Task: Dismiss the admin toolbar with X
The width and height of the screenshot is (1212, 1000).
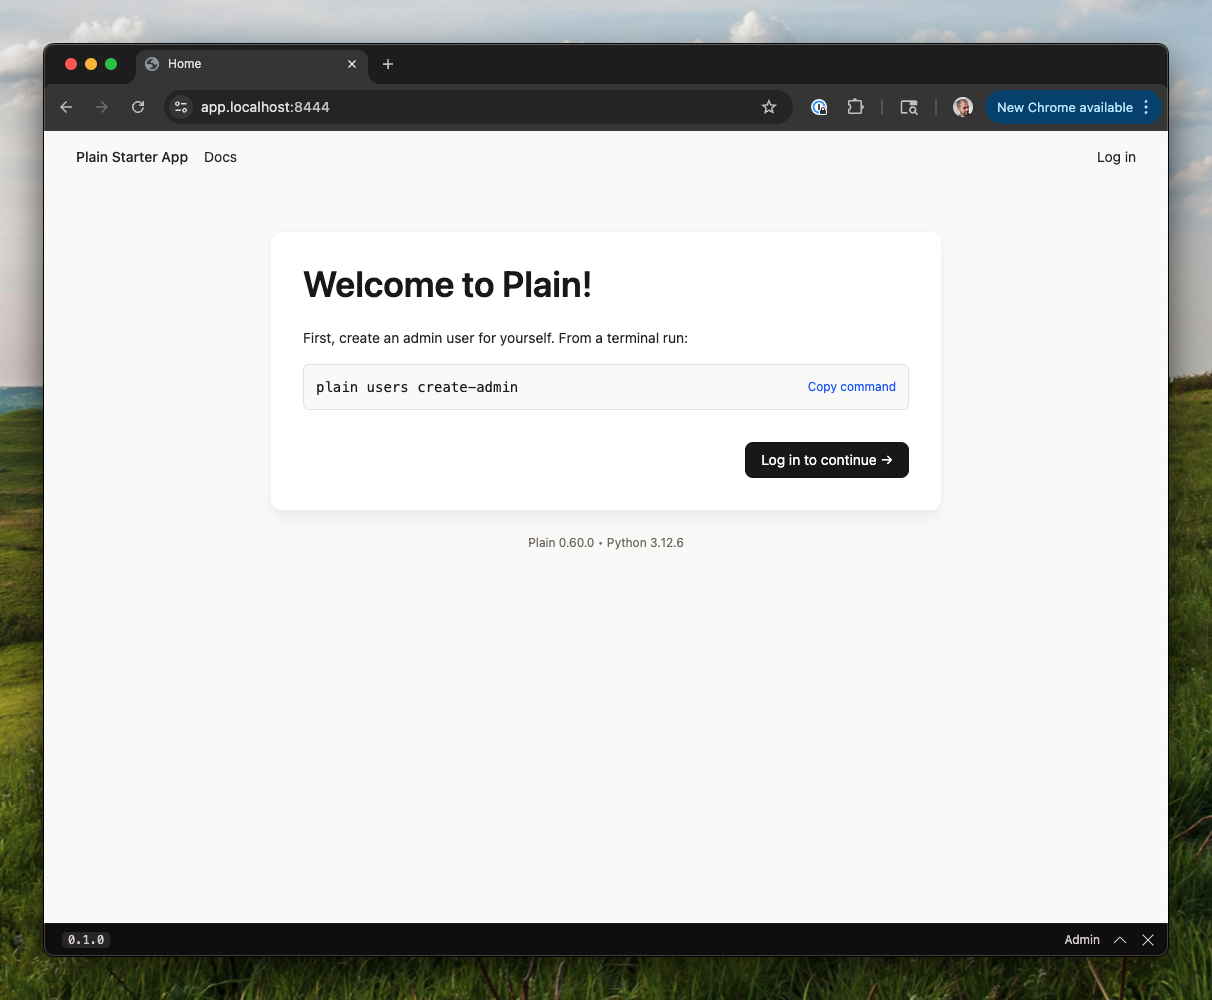Action: click(x=1148, y=940)
